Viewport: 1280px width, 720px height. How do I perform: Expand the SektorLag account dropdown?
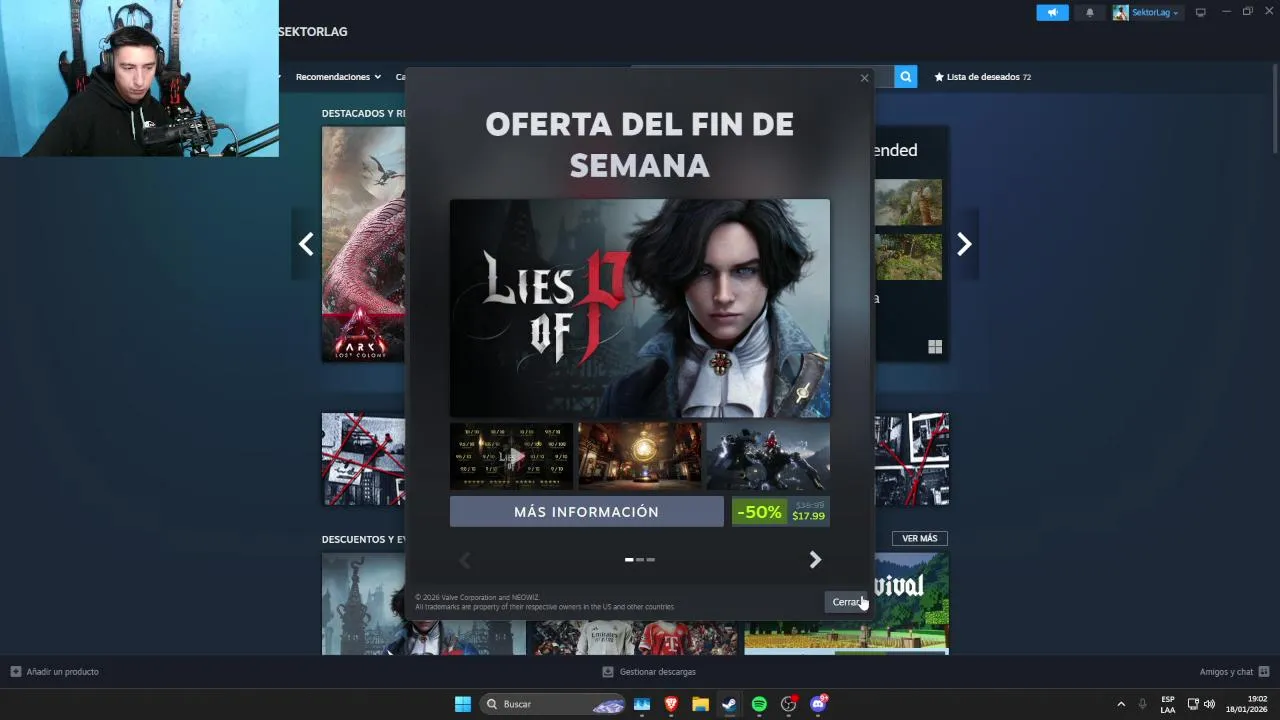(x=1155, y=12)
